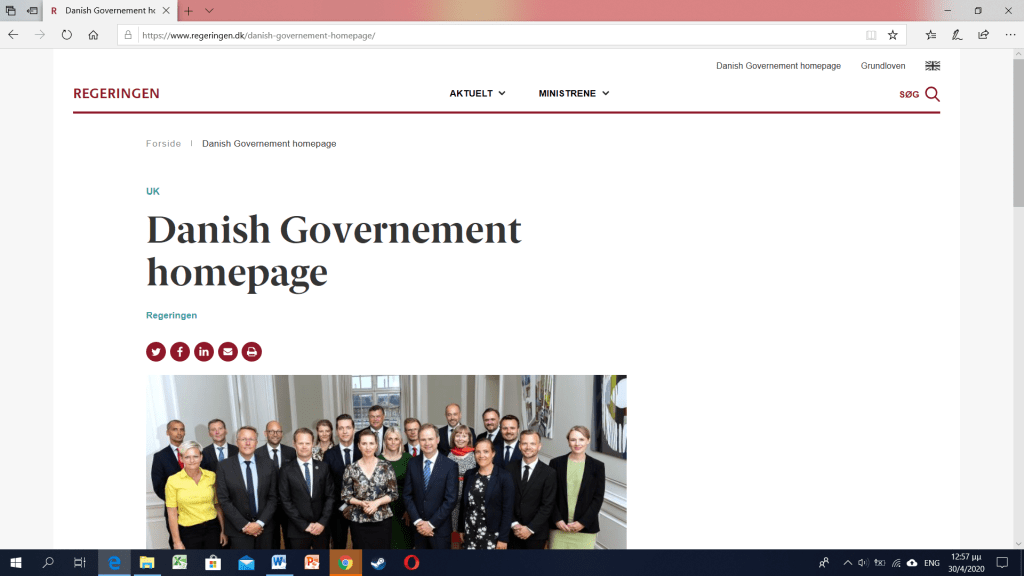
Task: Switch language via UK flag icon
Action: click(x=932, y=66)
